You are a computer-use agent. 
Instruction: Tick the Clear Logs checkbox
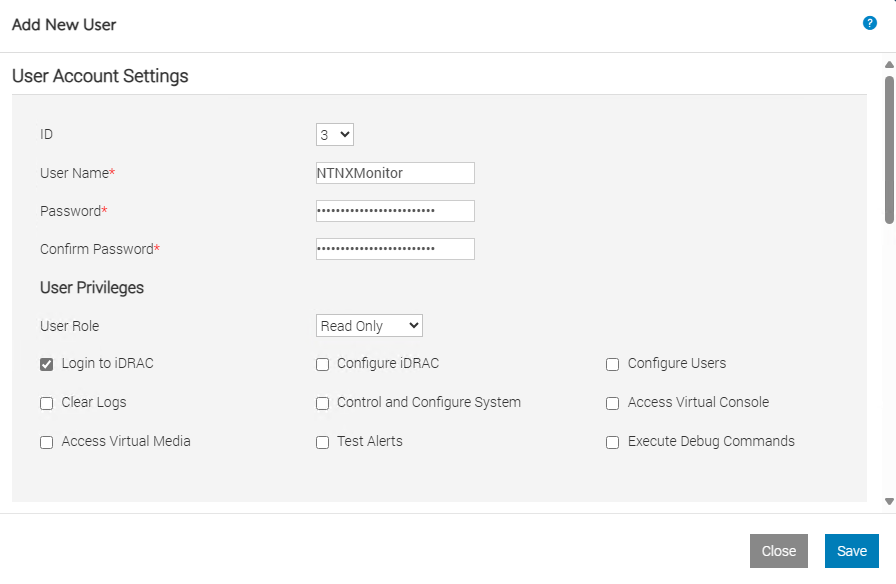coord(46,403)
